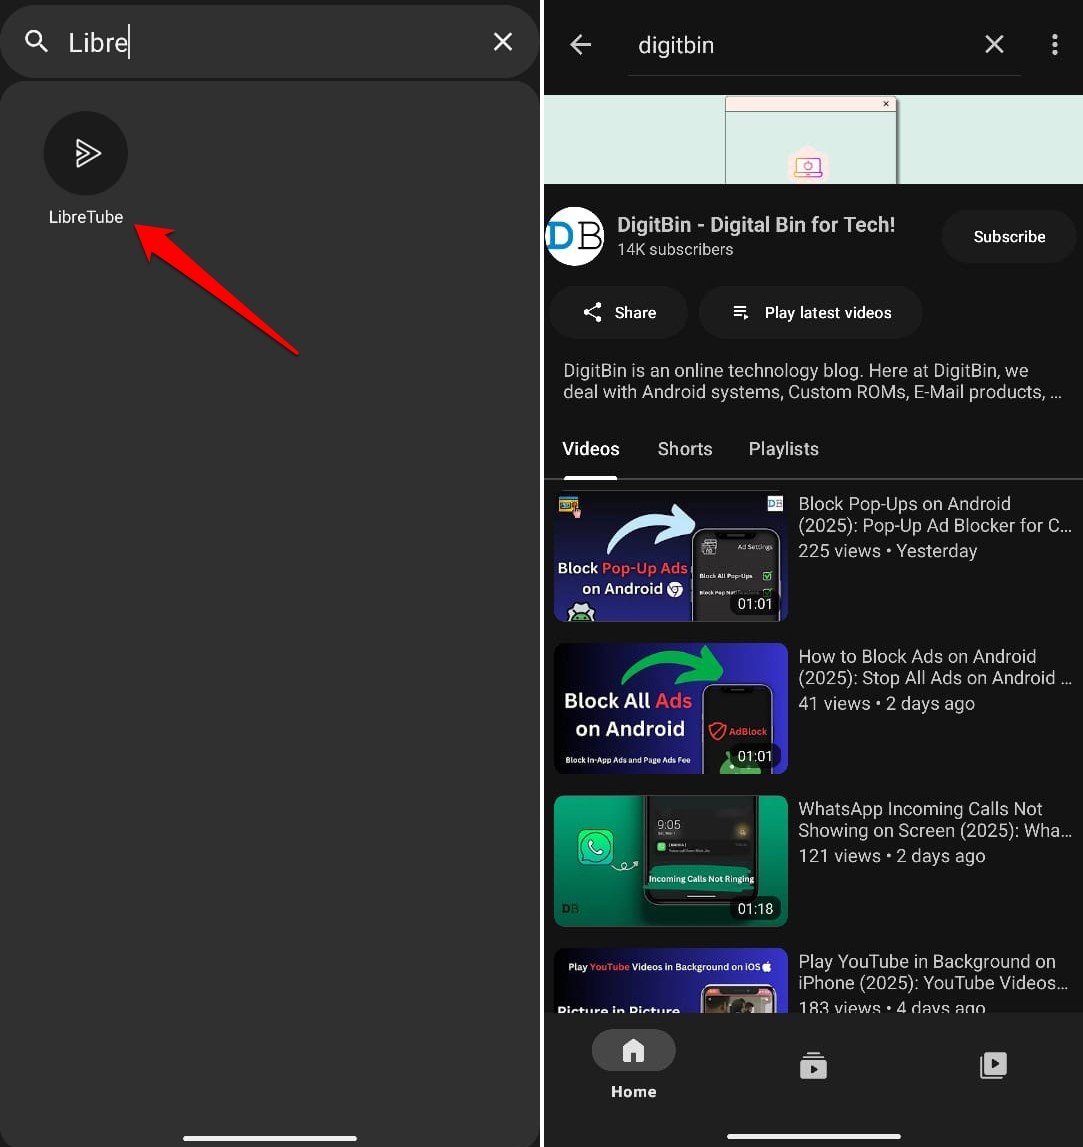Open Block All Ads on Android thumbnail
Viewport: 1083px width, 1147px height.
click(671, 708)
